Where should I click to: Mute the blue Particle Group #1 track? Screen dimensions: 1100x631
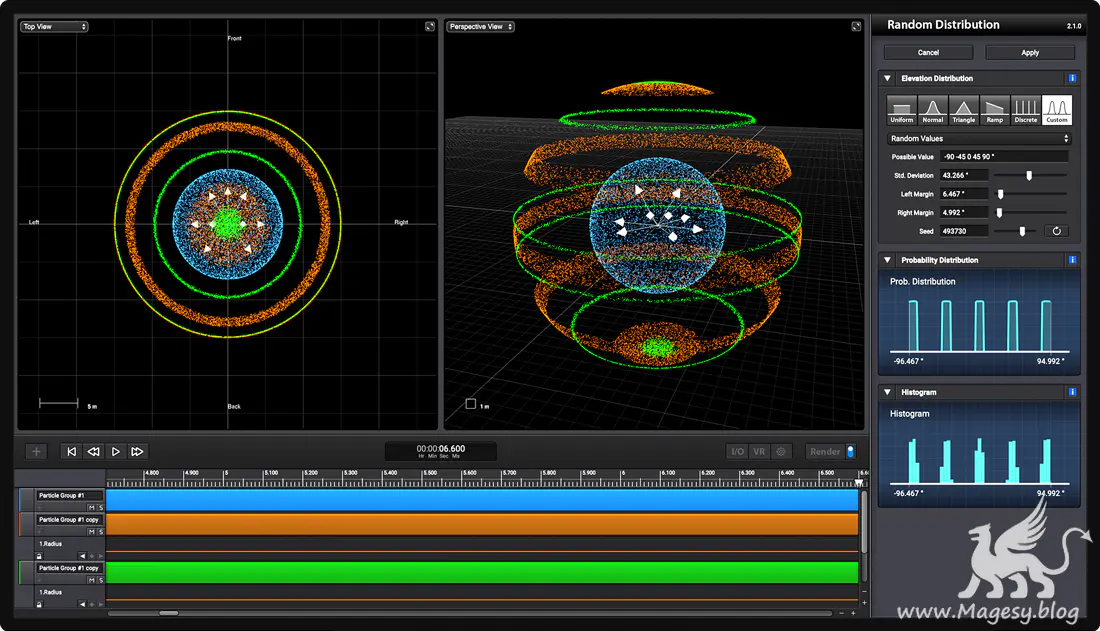click(91, 508)
